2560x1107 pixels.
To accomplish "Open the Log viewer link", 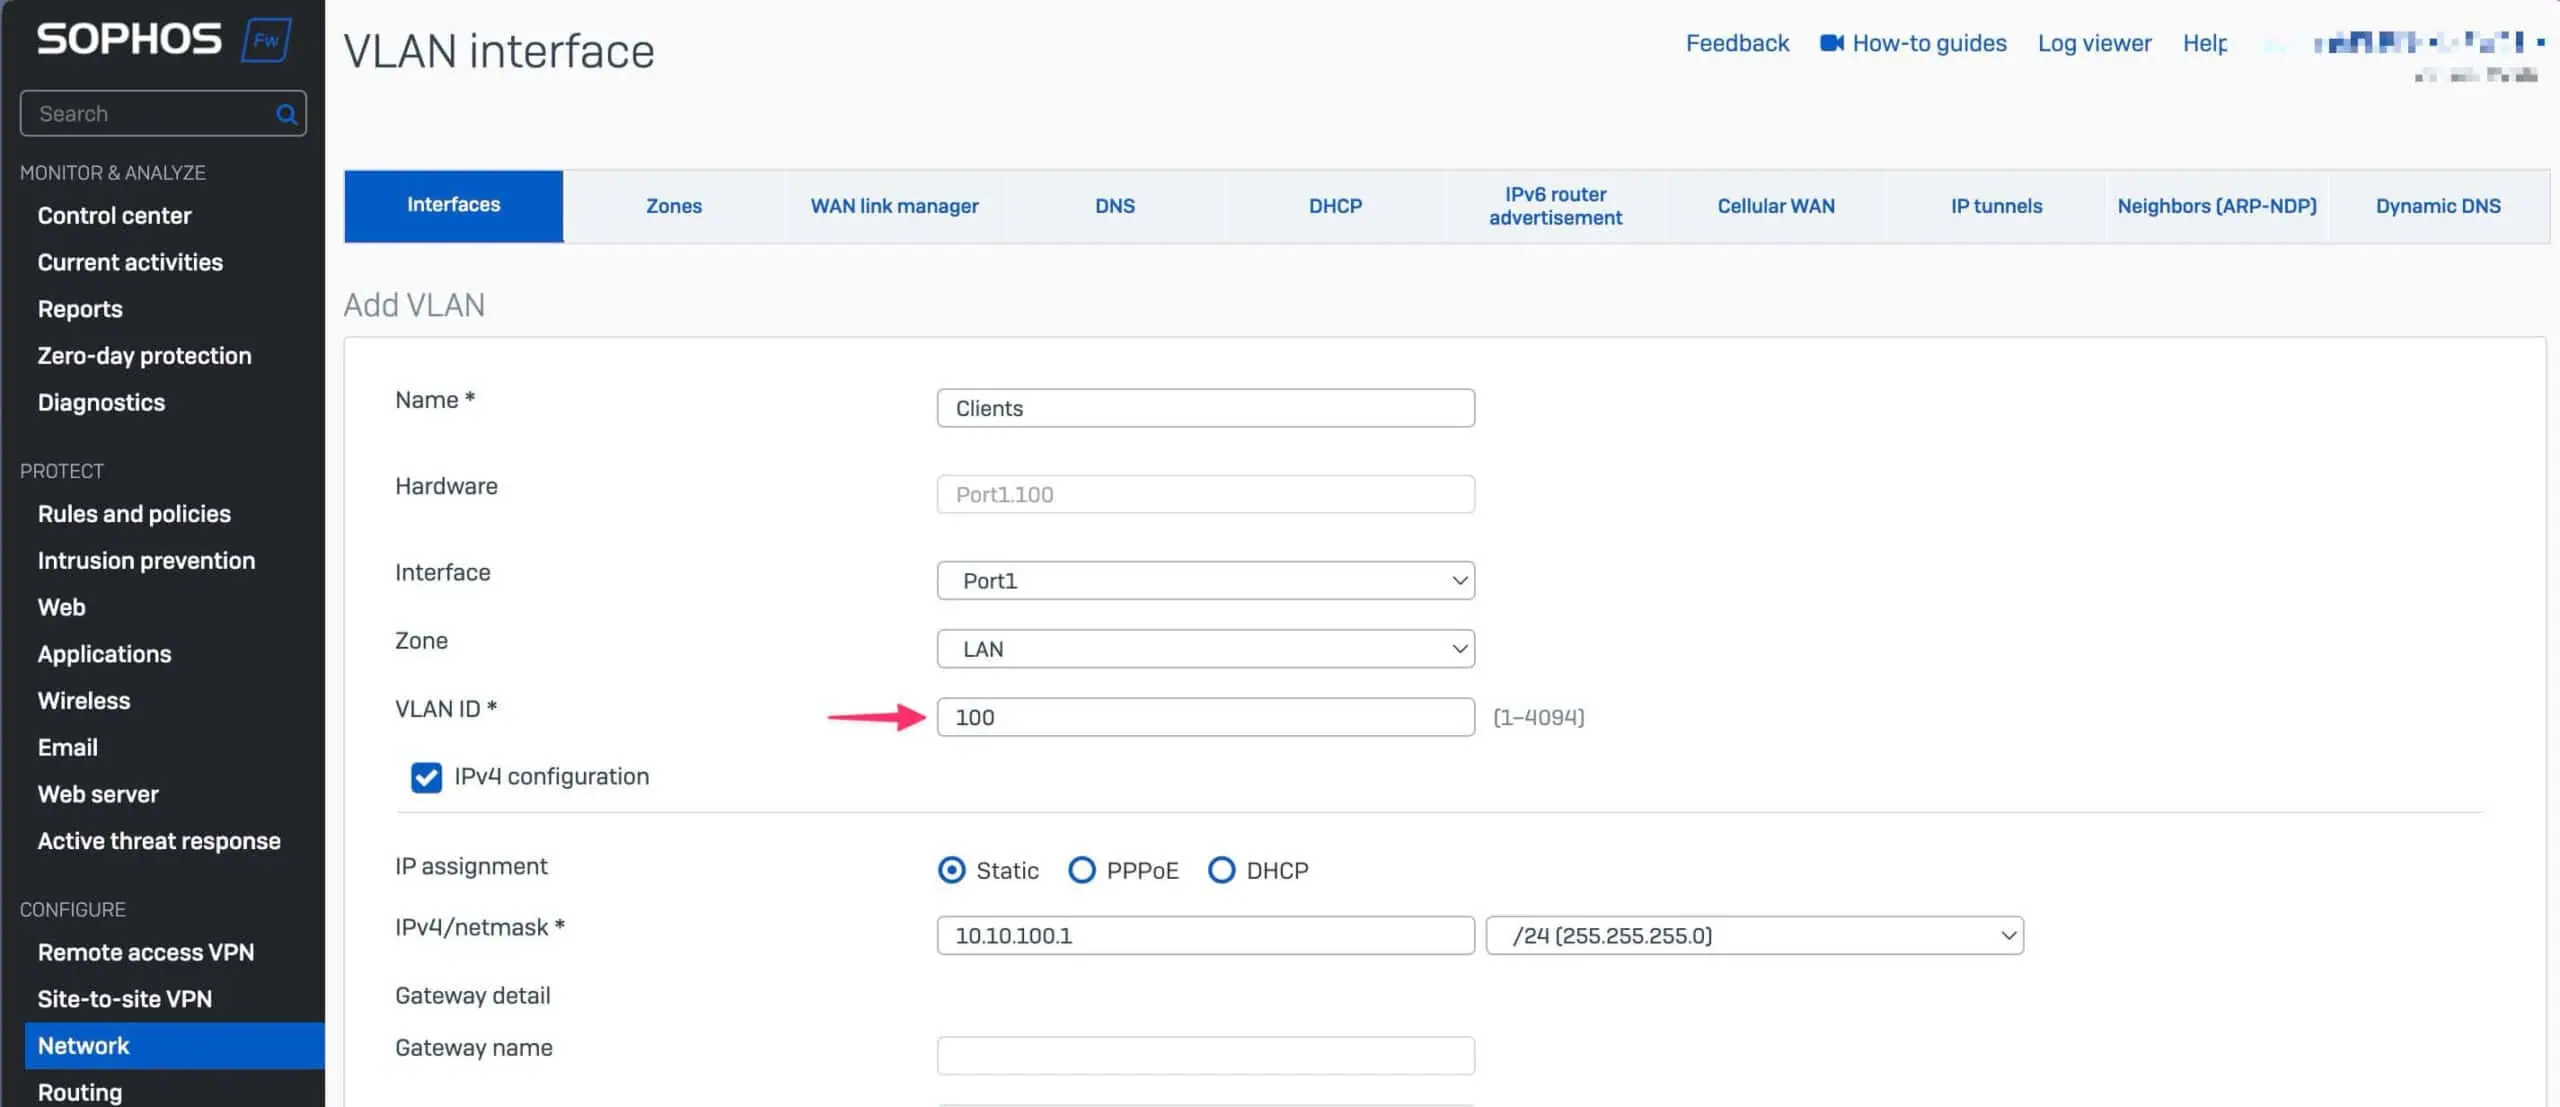I will 2094,43.
